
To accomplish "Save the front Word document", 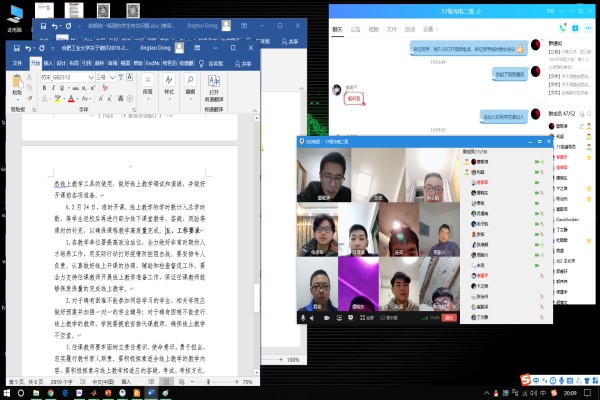I will (x=16, y=48).
